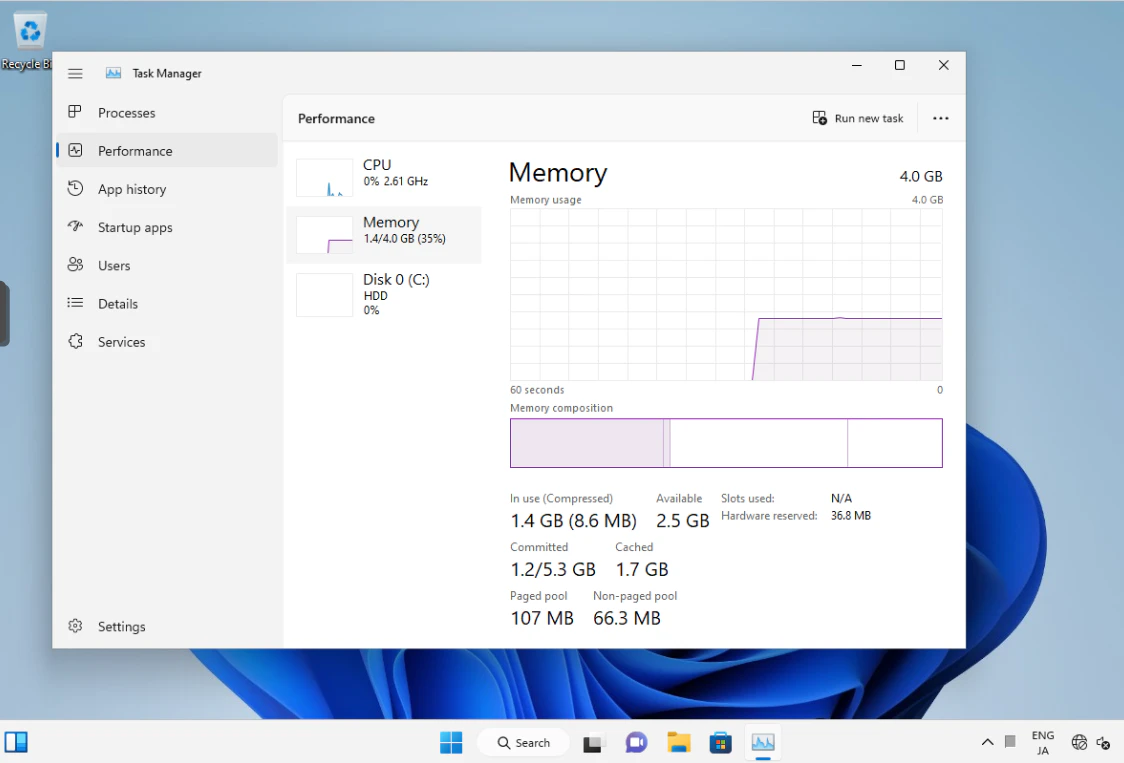Open the hamburger navigation menu
The image size is (1124, 763).
pyautogui.click(x=75, y=73)
